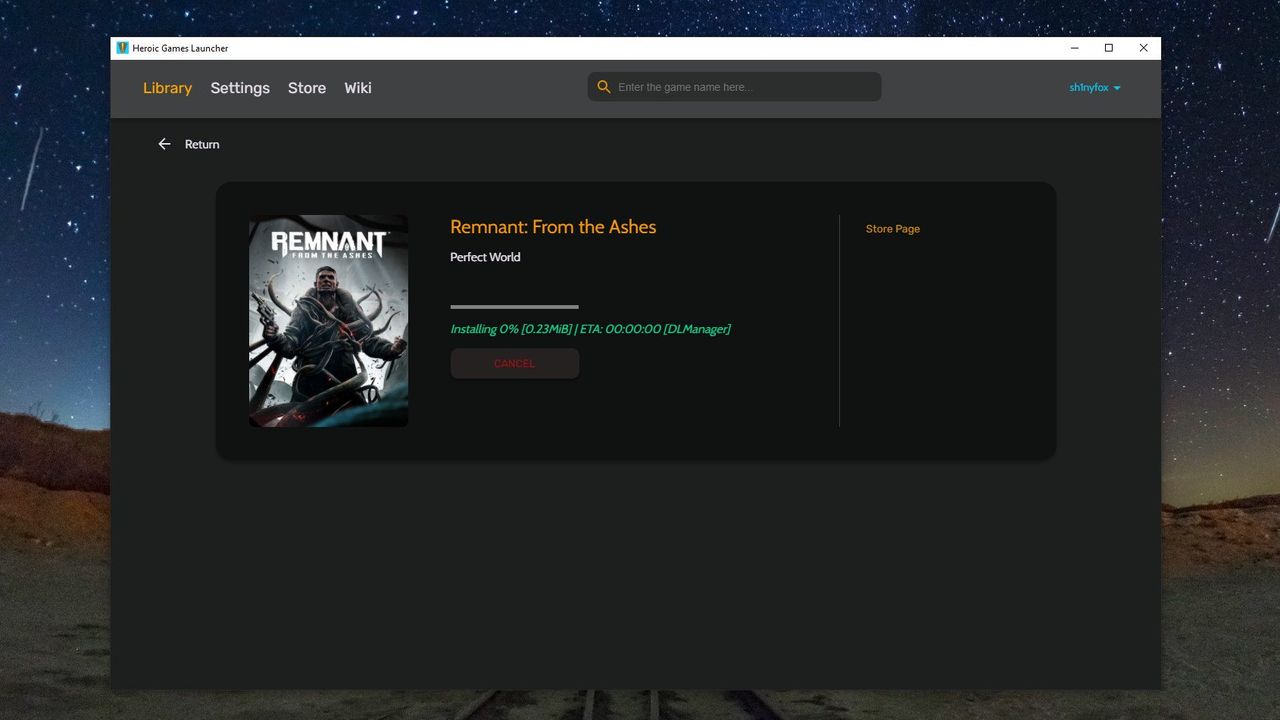
Task: Open the Wiki tab
Action: (358, 88)
